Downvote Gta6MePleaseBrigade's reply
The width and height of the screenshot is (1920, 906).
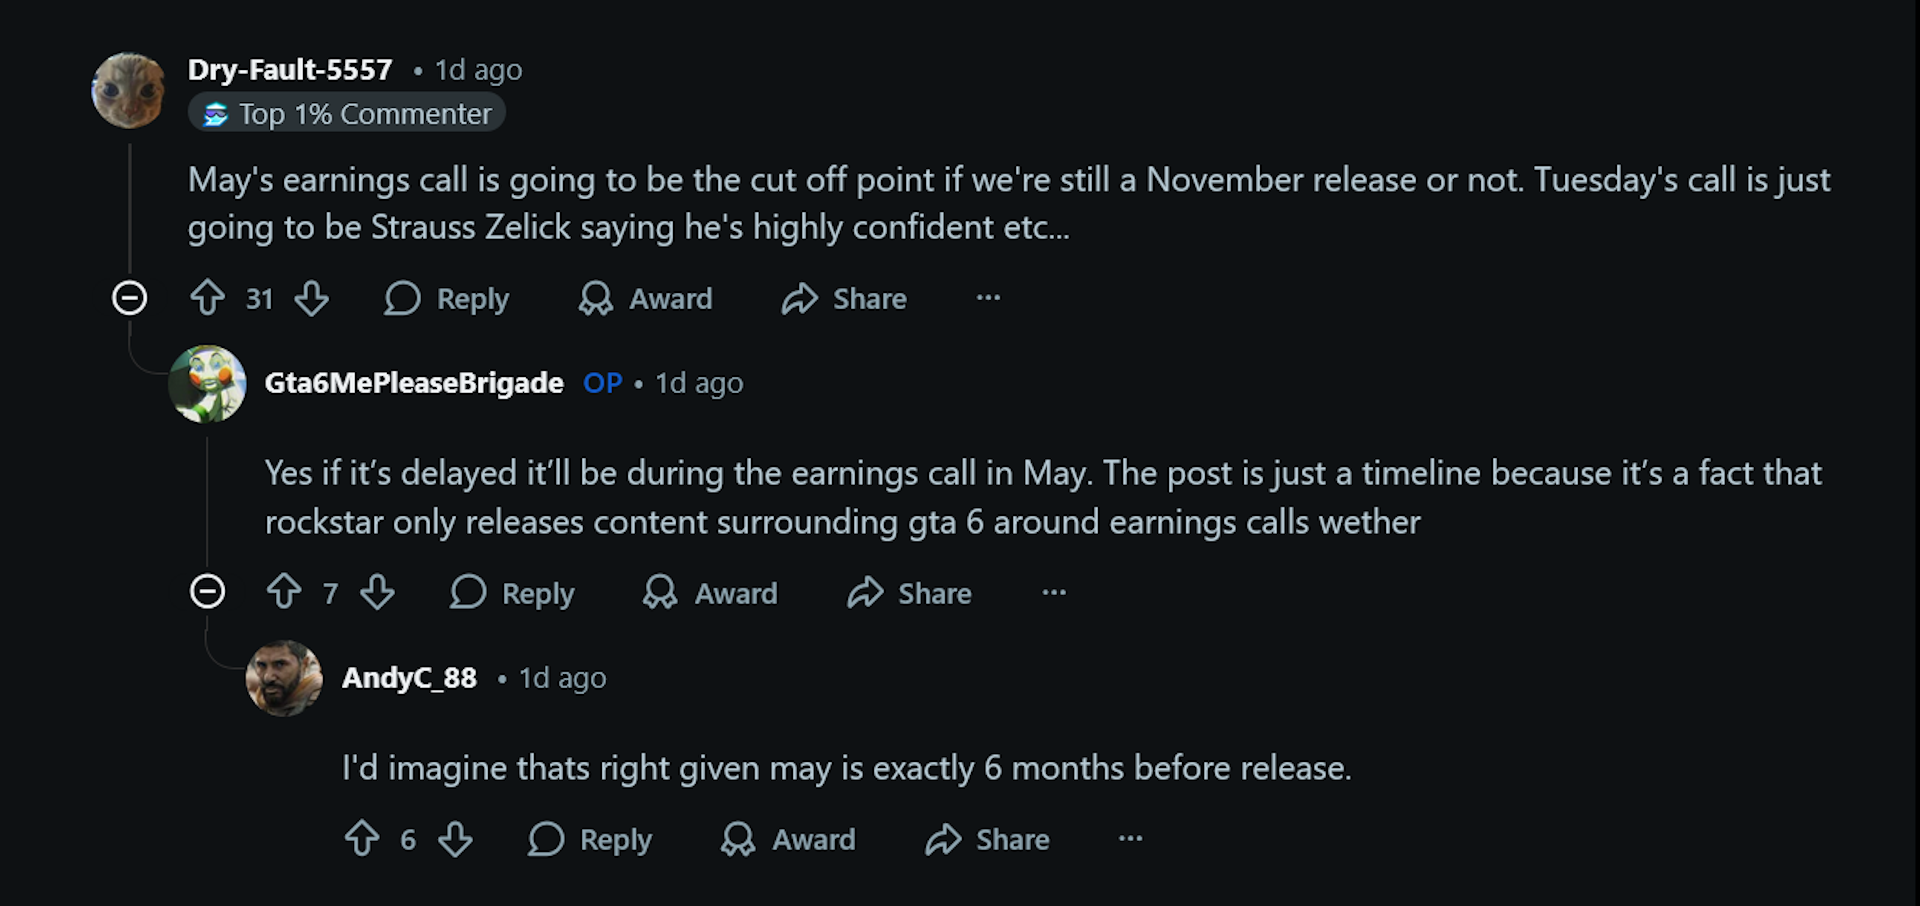[x=377, y=592]
